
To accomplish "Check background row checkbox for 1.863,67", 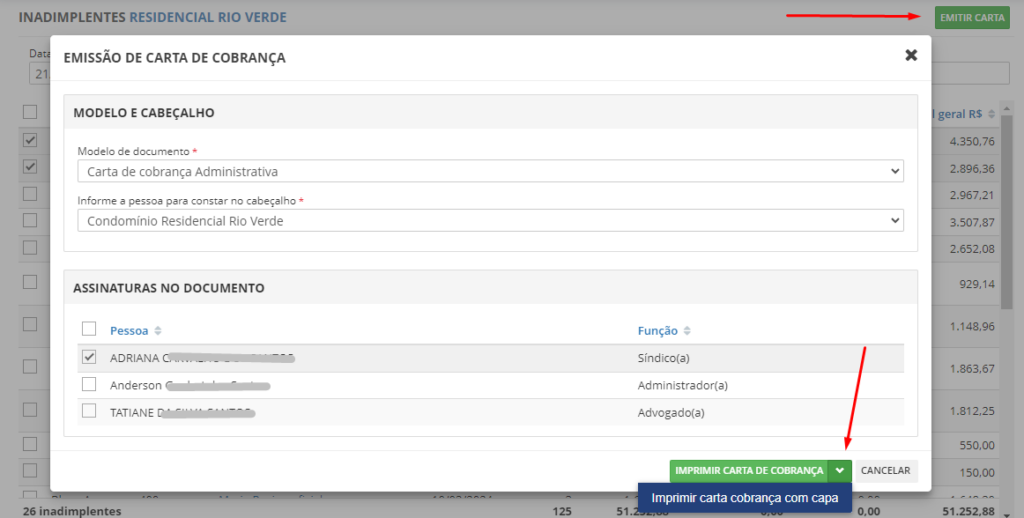I will point(30,366).
